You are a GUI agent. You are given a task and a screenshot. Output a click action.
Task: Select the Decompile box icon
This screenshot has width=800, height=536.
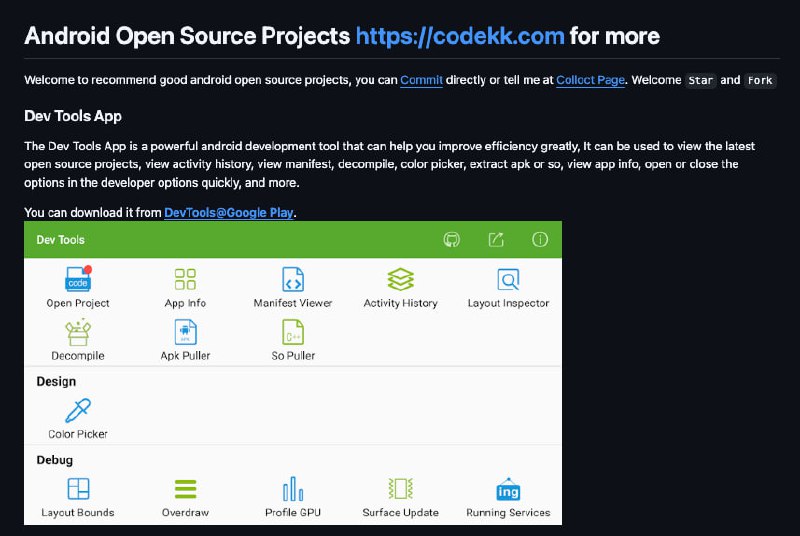[x=78, y=333]
